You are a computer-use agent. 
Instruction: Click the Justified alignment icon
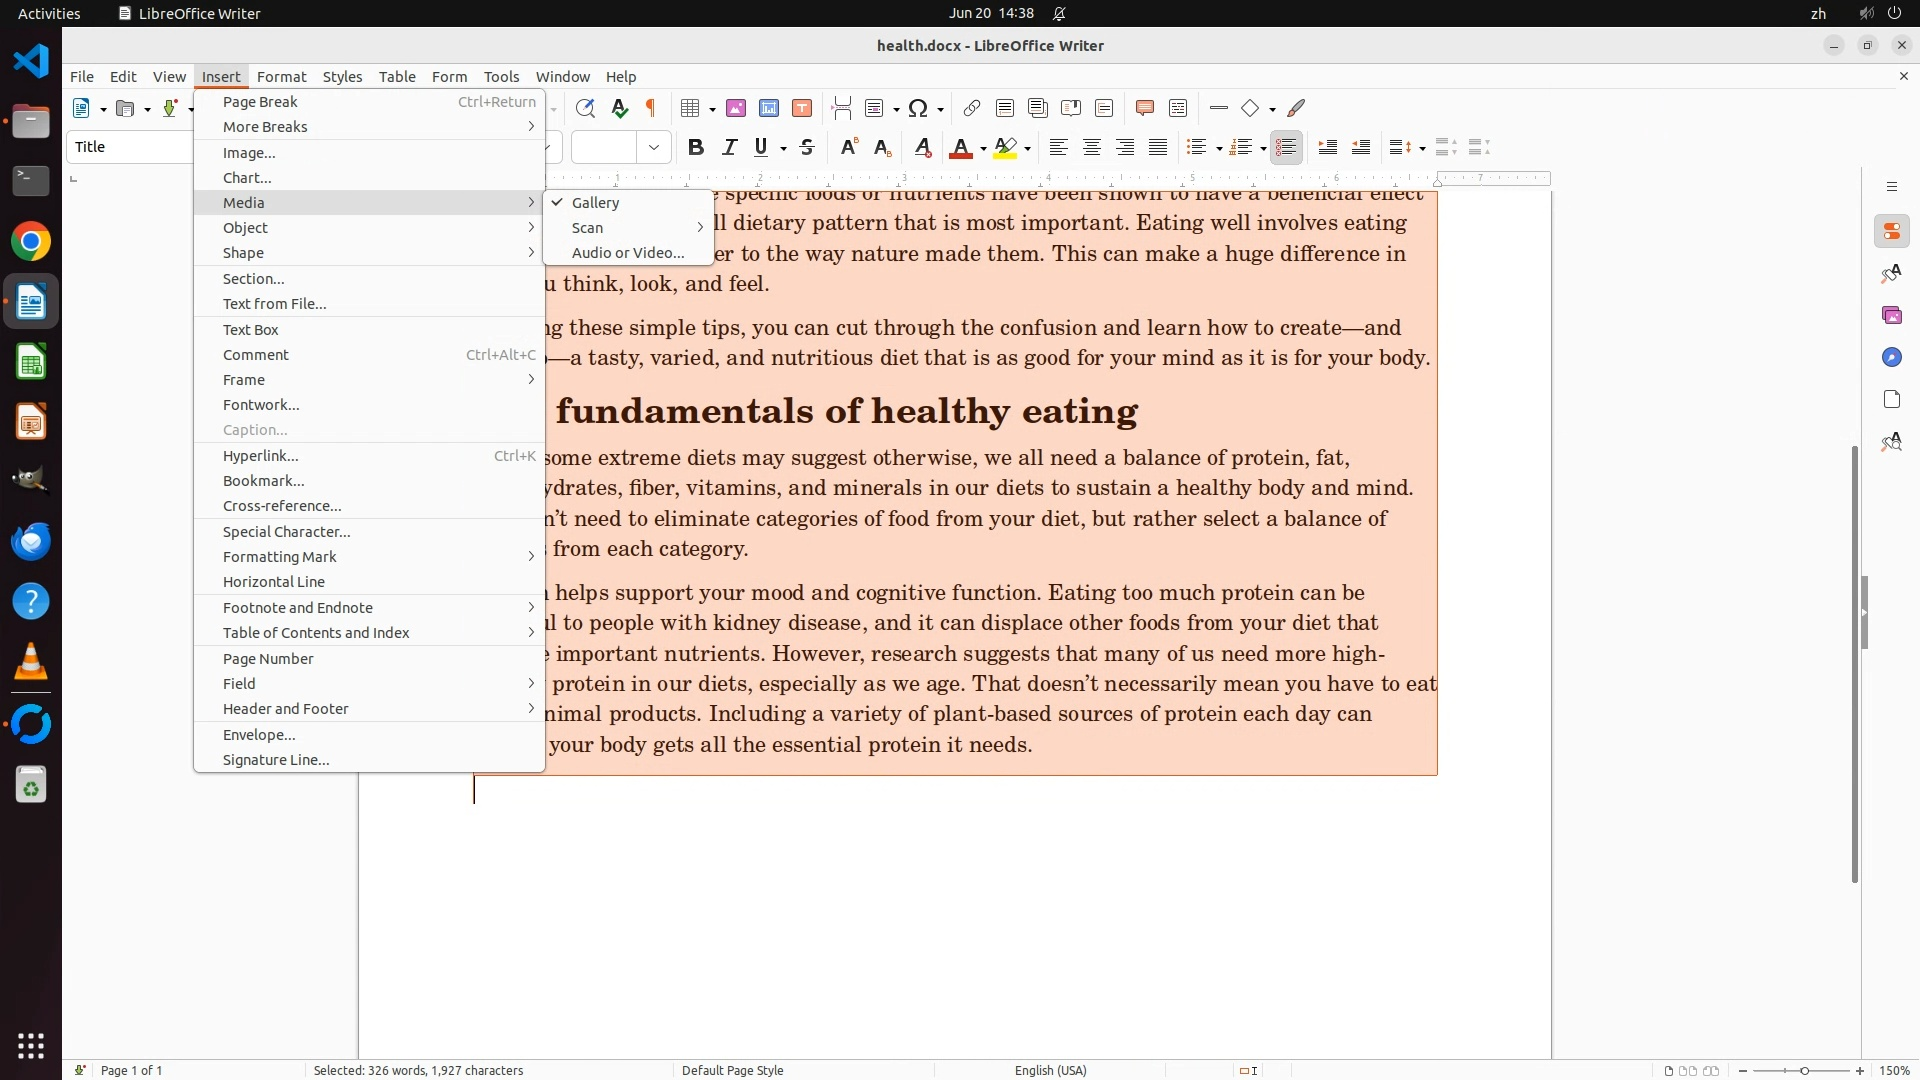1158,147
